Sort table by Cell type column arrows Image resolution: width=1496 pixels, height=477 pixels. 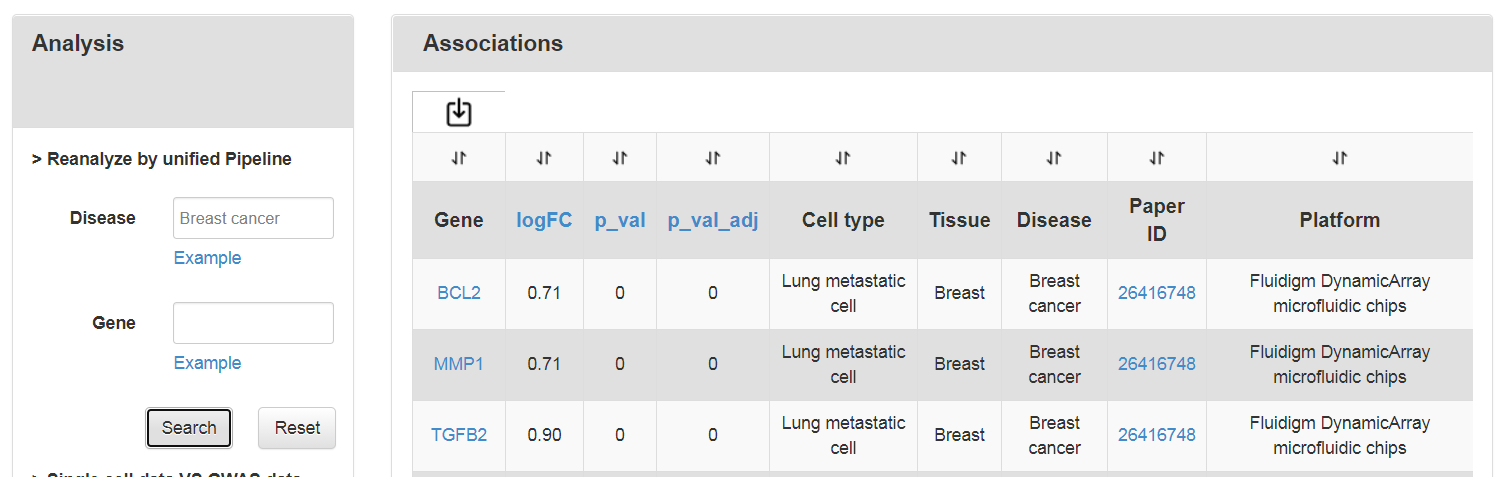point(843,158)
